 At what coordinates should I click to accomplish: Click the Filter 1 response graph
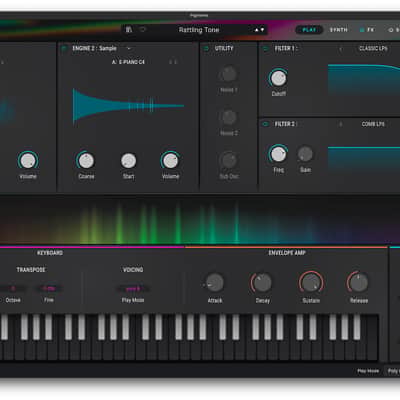(364, 81)
